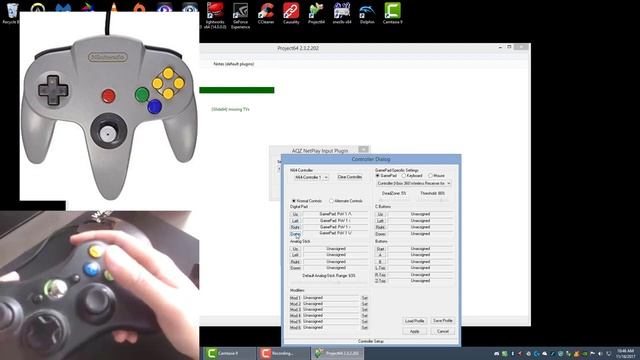Click the Start Unassigned field
The image size is (640, 360).
click(x=420, y=249)
